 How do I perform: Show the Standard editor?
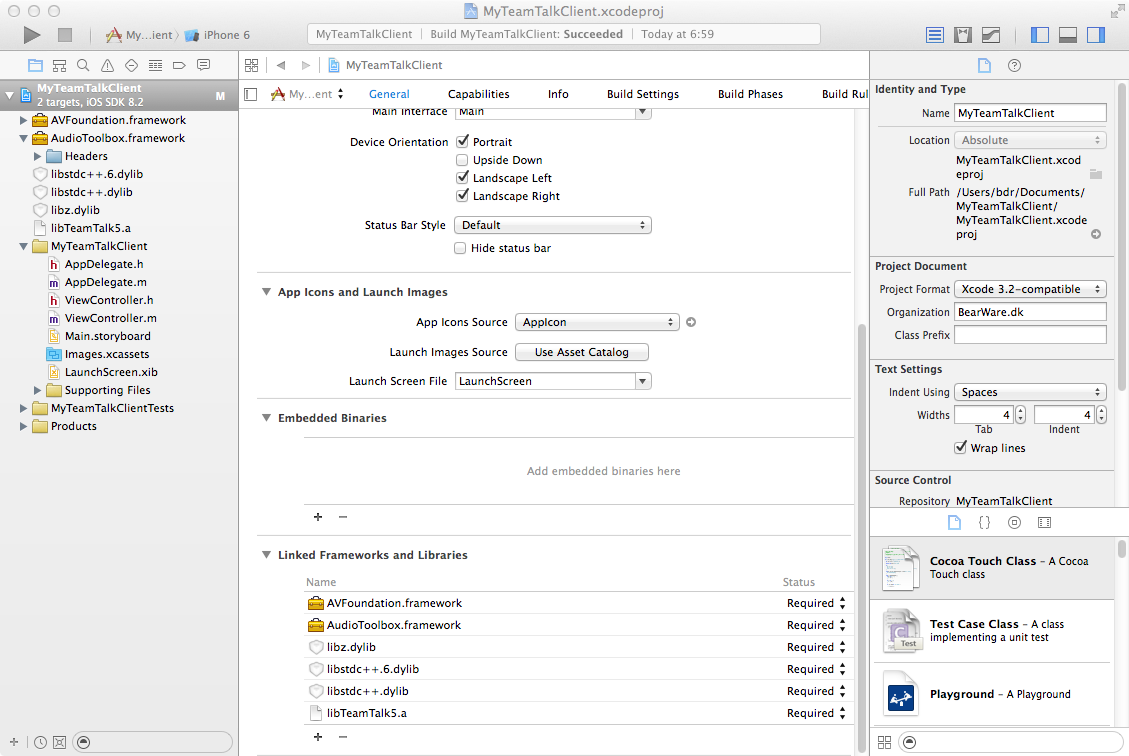(935, 35)
